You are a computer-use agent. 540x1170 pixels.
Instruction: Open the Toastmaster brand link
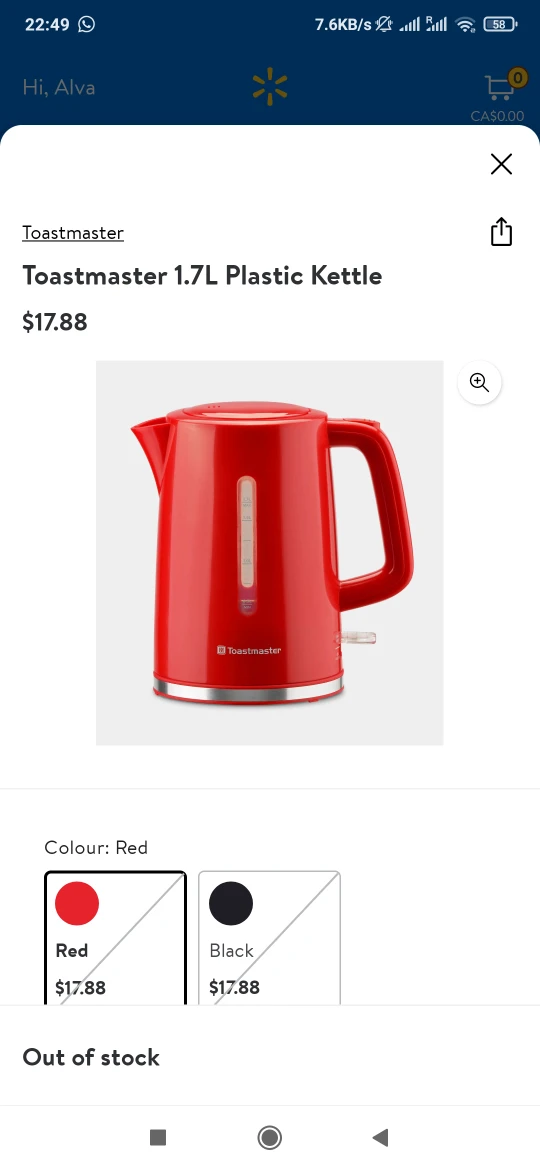tap(73, 233)
